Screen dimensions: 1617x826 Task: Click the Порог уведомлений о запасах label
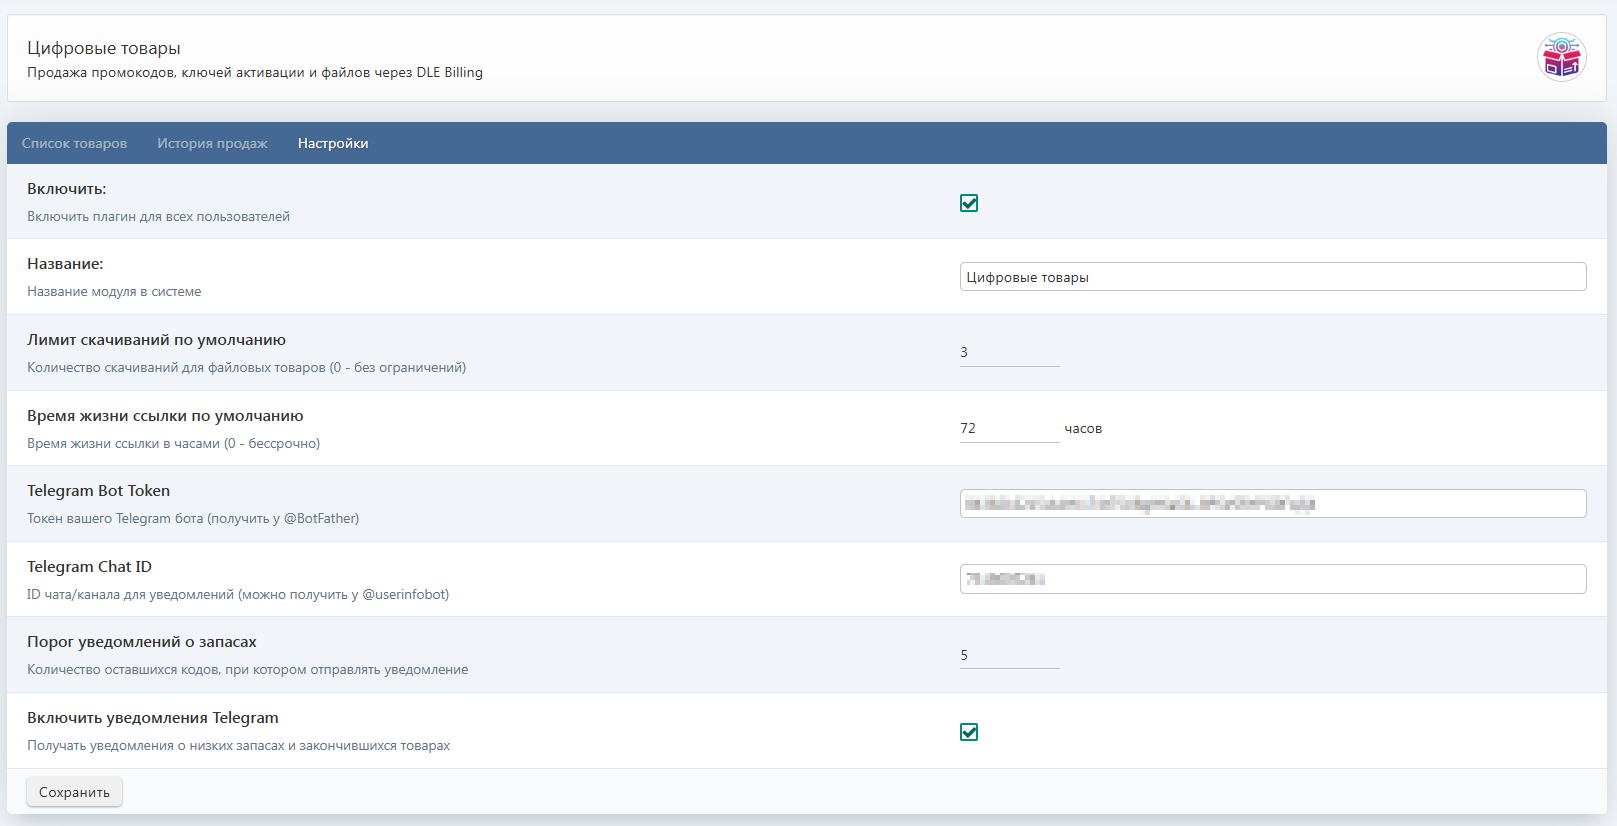click(x=142, y=642)
